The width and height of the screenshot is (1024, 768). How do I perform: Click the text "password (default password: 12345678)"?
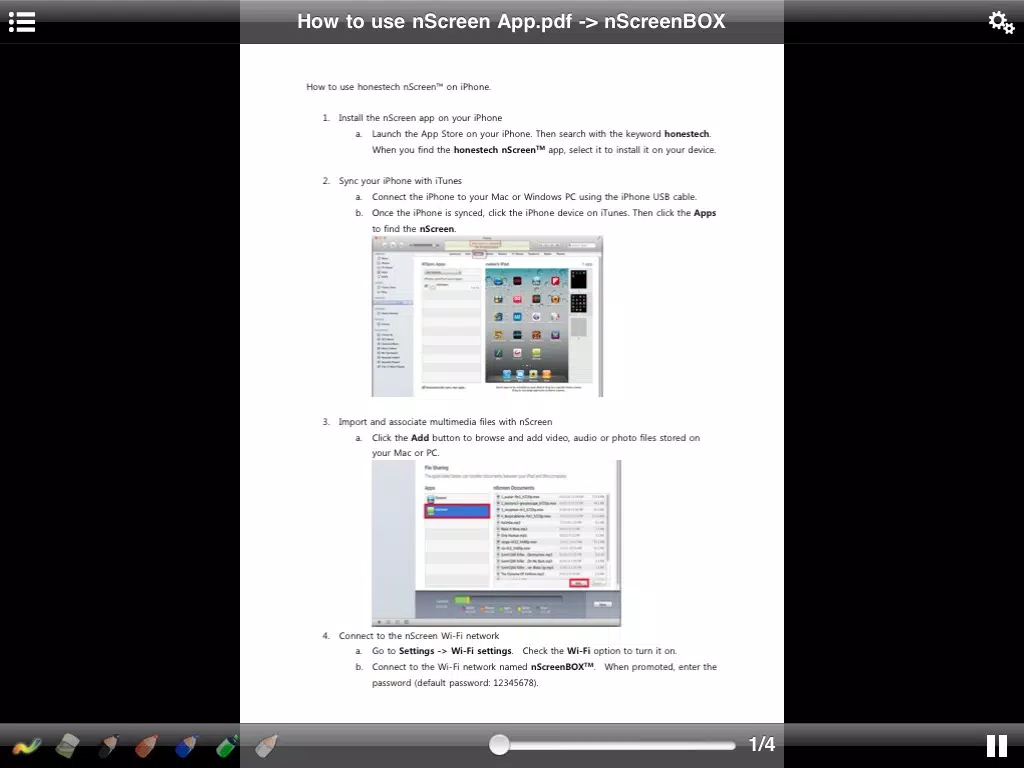455,683
